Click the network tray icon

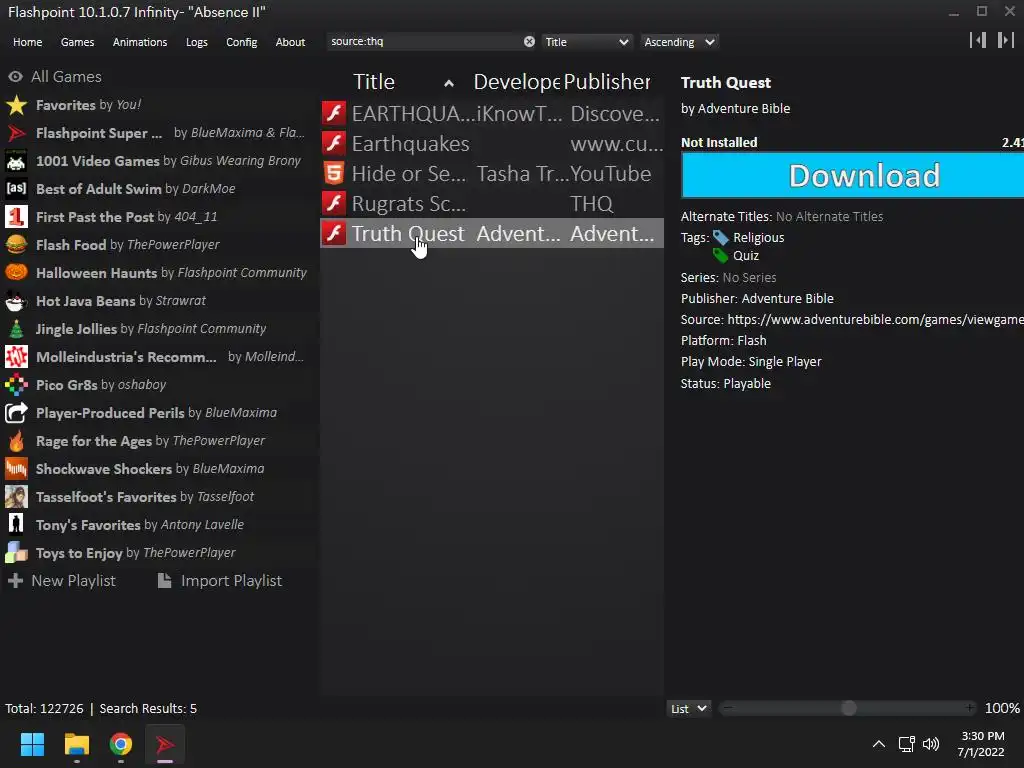[x=906, y=744]
